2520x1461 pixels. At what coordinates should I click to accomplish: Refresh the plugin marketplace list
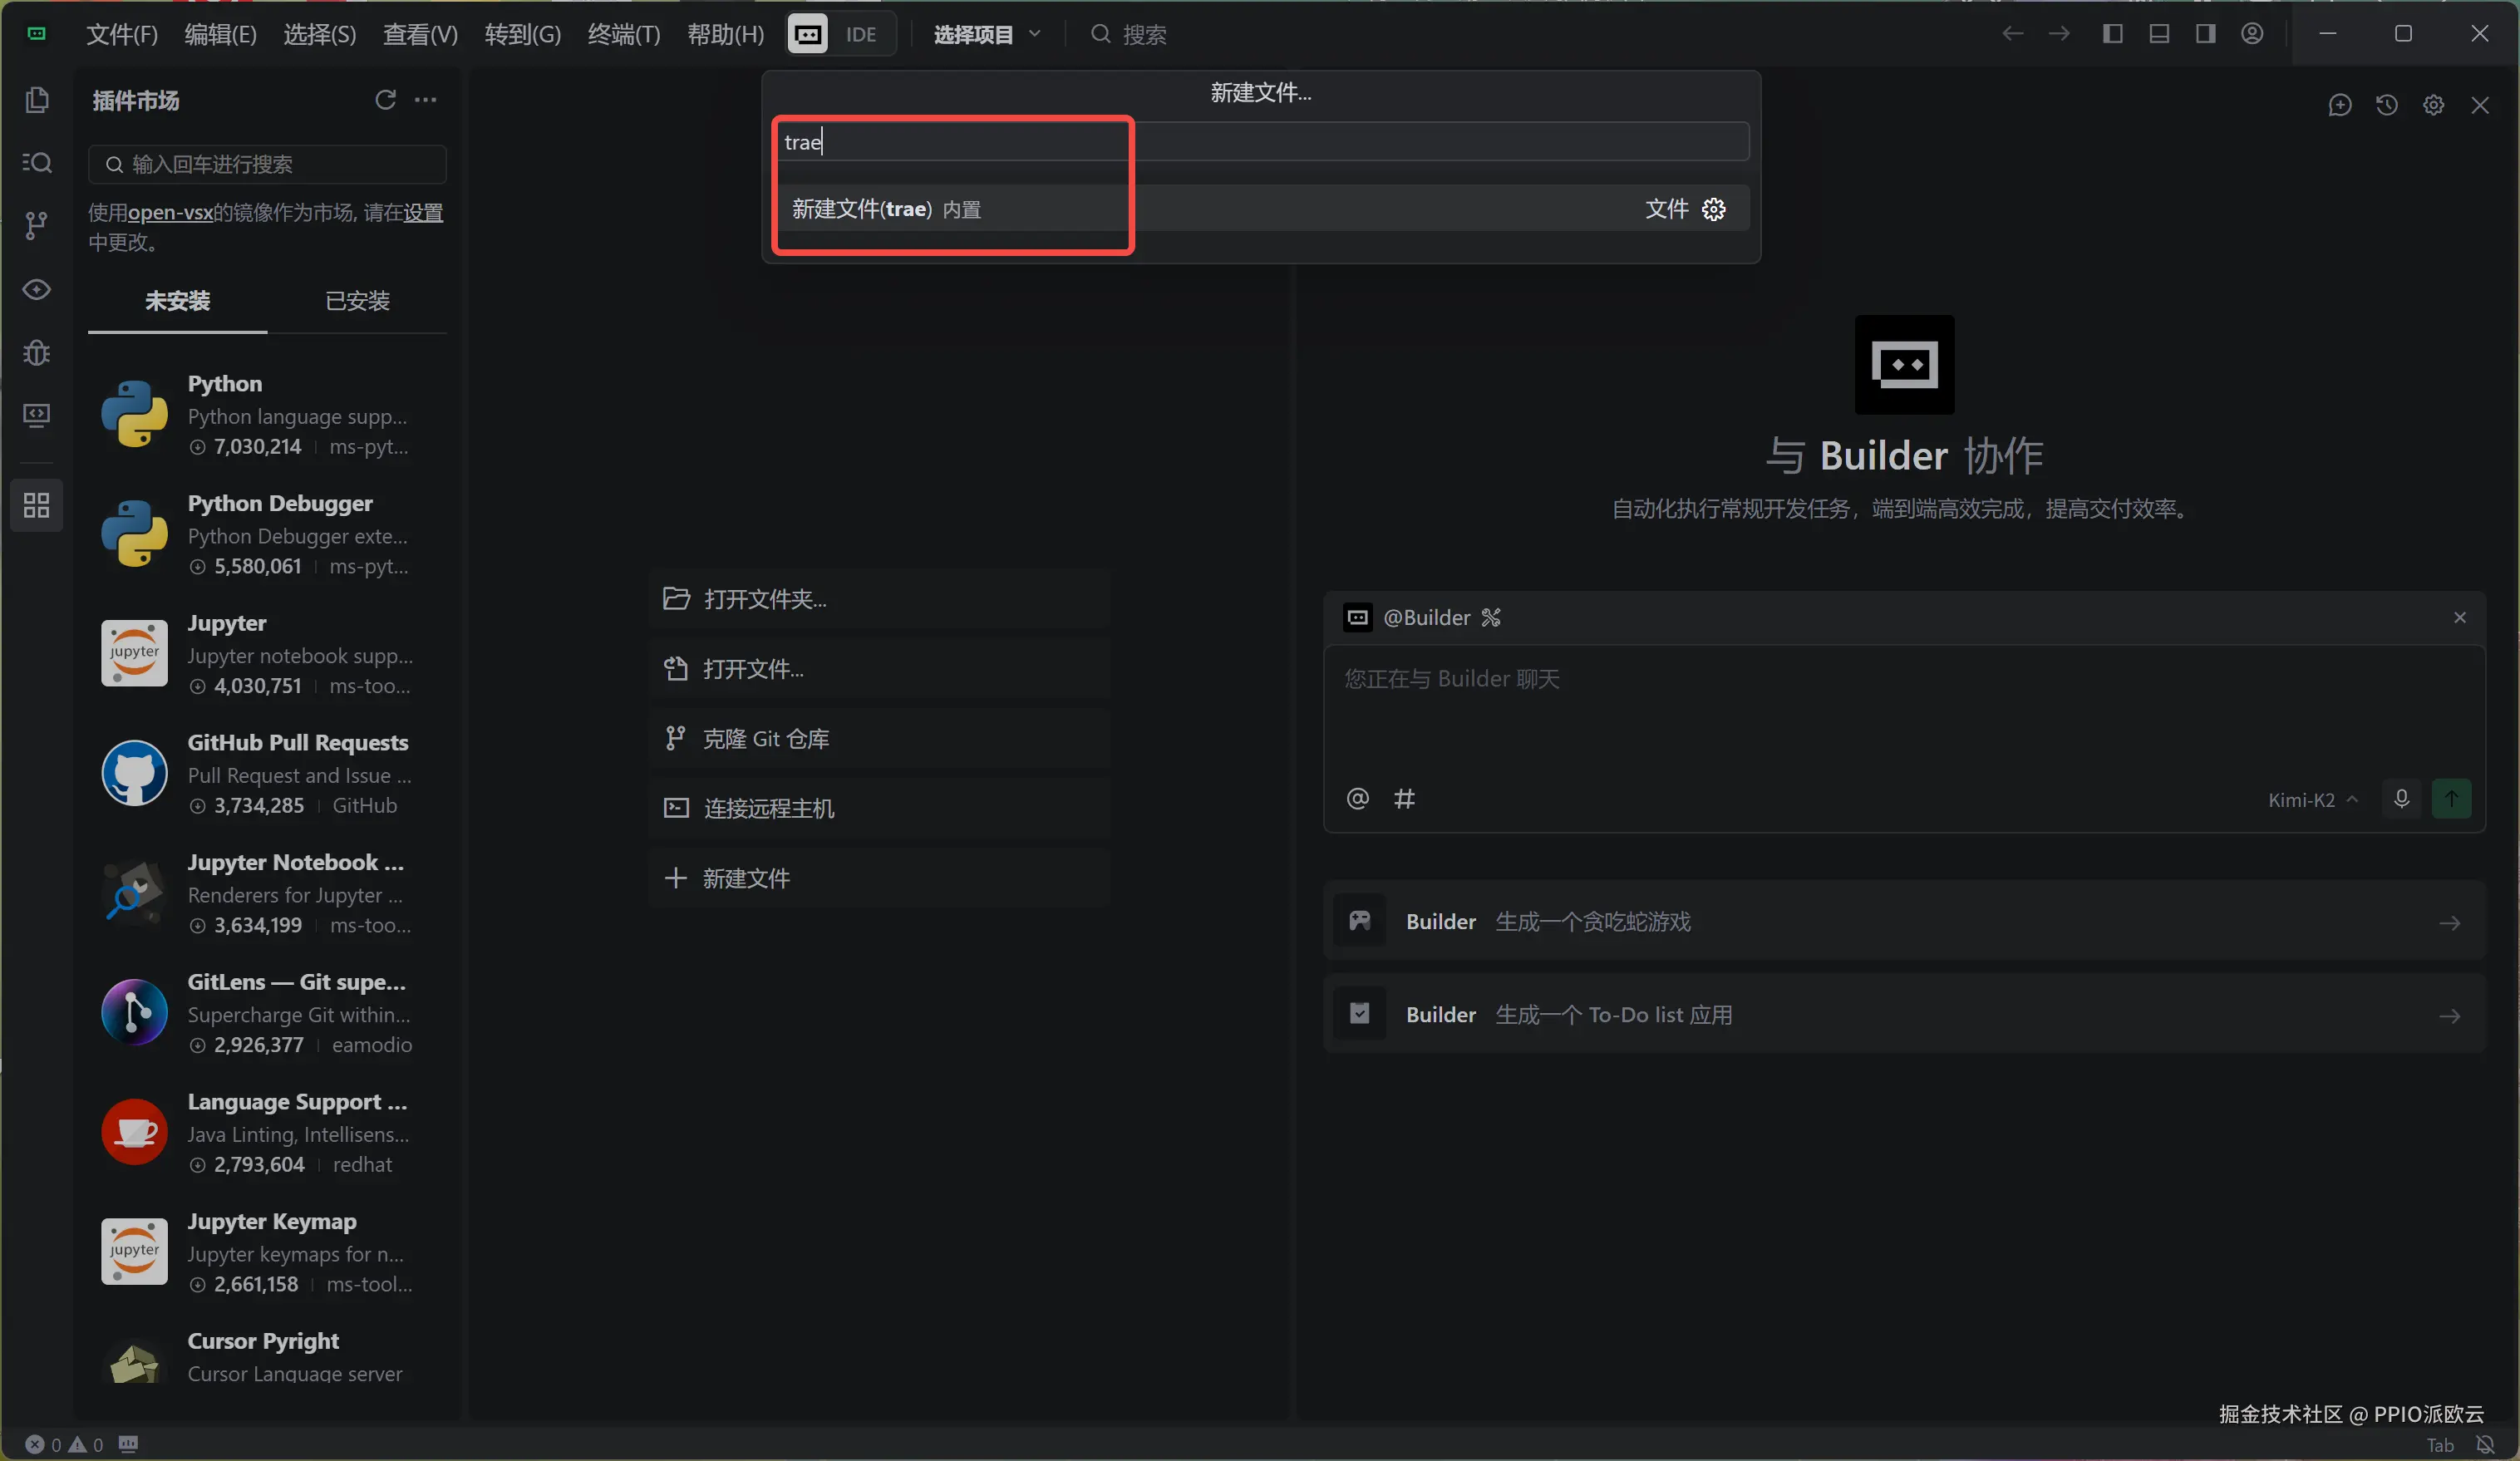pos(385,100)
